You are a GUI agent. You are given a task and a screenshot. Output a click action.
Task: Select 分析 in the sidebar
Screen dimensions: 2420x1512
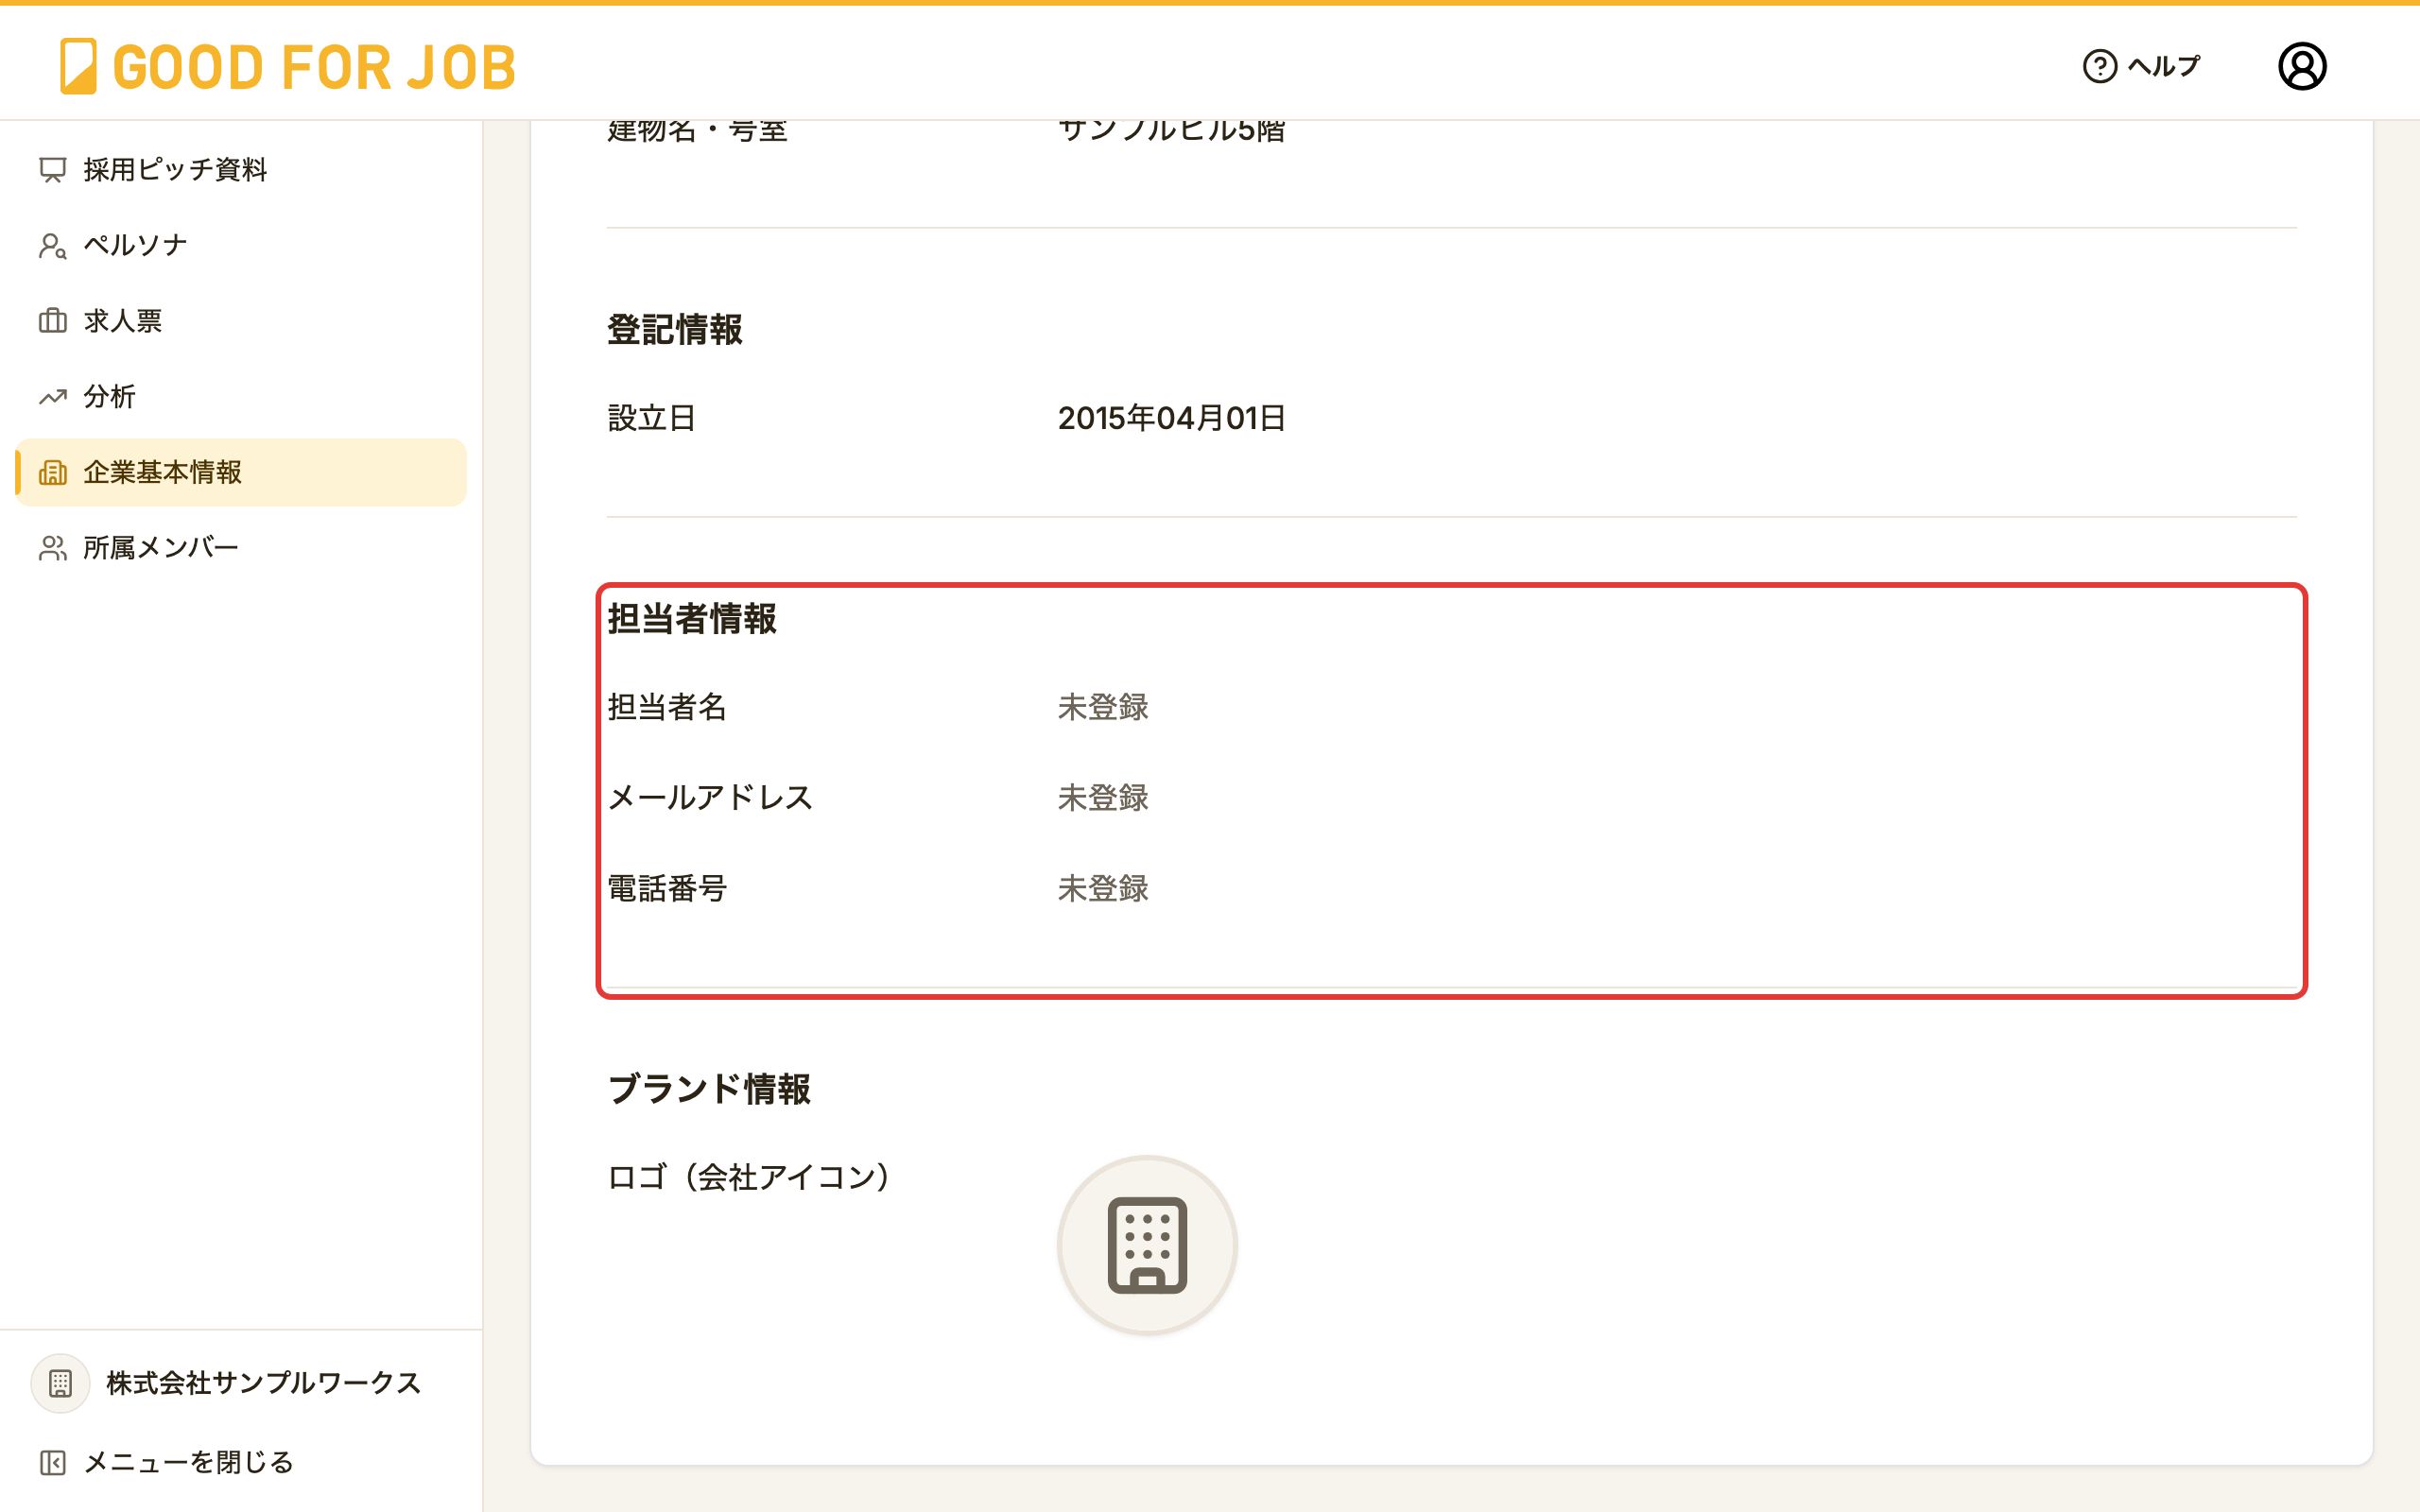point(241,397)
